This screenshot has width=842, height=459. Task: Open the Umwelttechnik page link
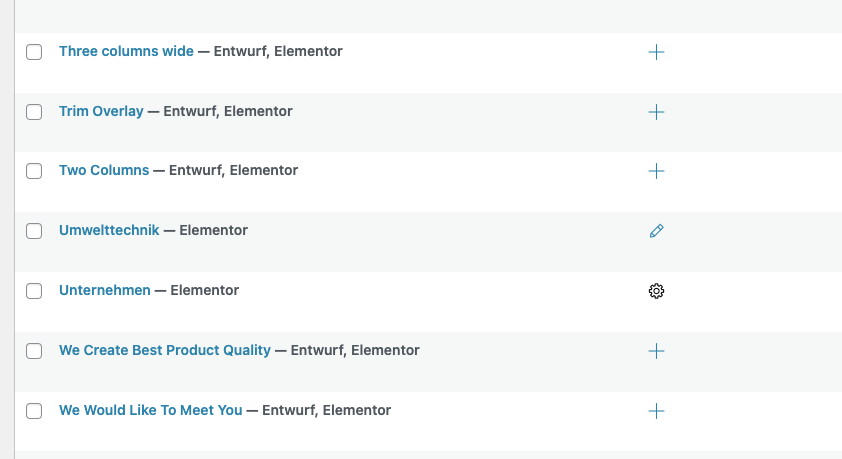pos(109,230)
